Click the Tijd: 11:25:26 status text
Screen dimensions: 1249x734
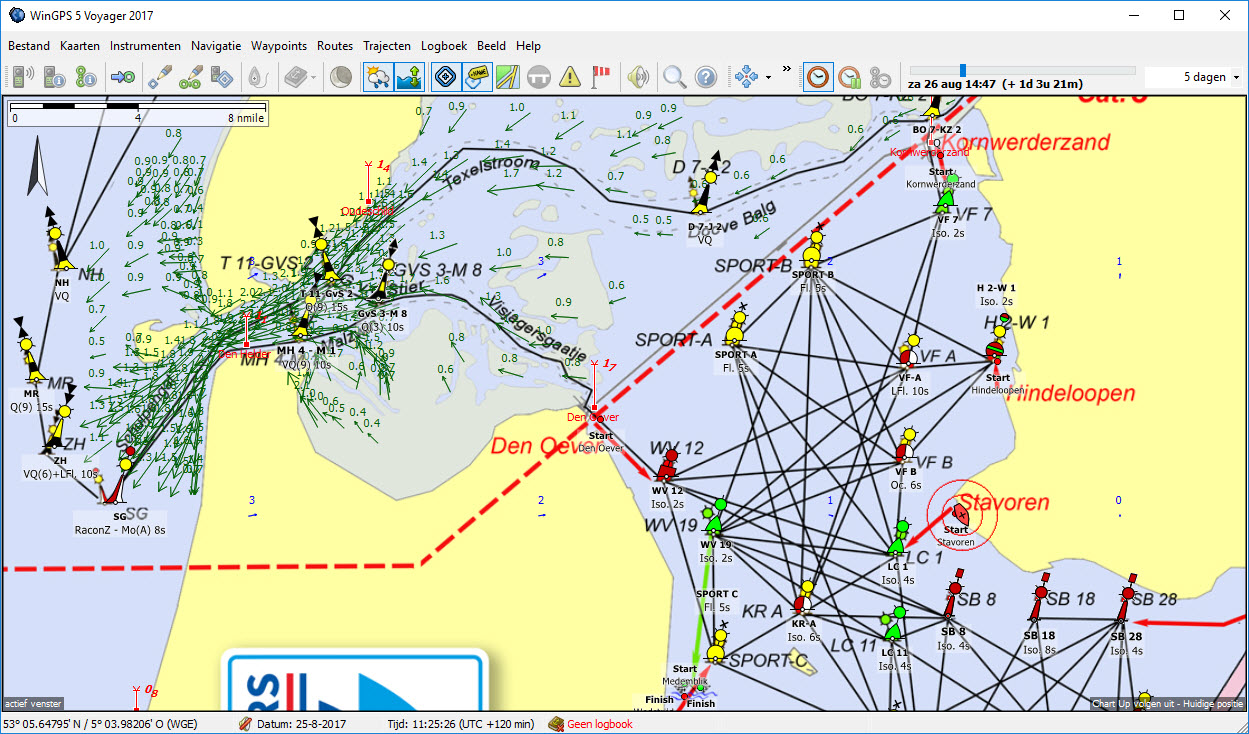pos(460,724)
